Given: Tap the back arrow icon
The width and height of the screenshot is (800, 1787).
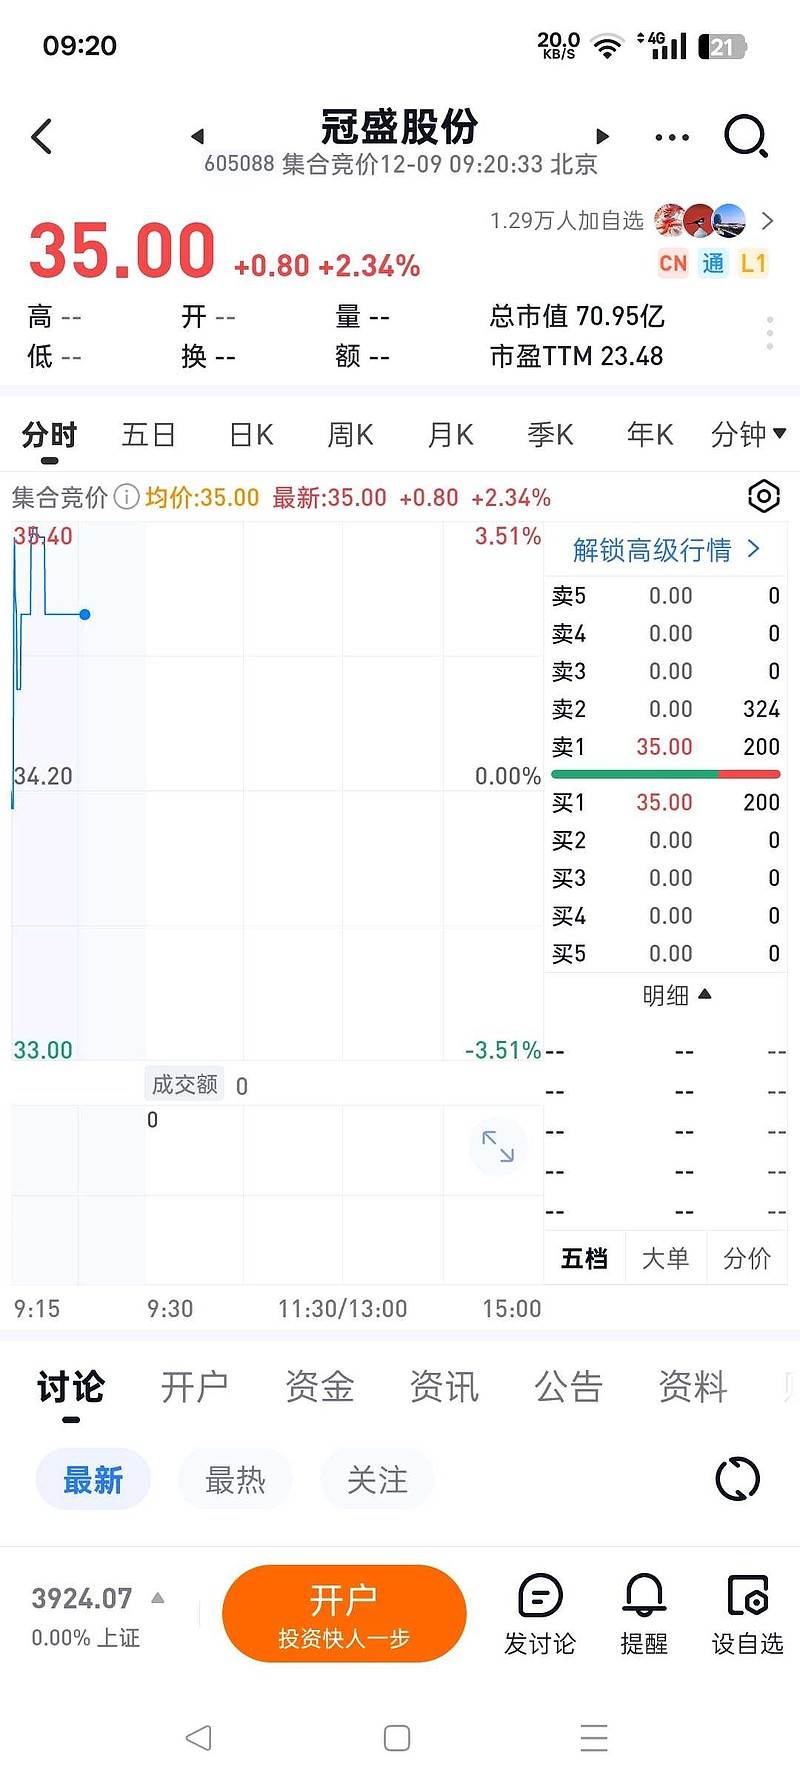Looking at the screenshot, I should pos(41,137).
